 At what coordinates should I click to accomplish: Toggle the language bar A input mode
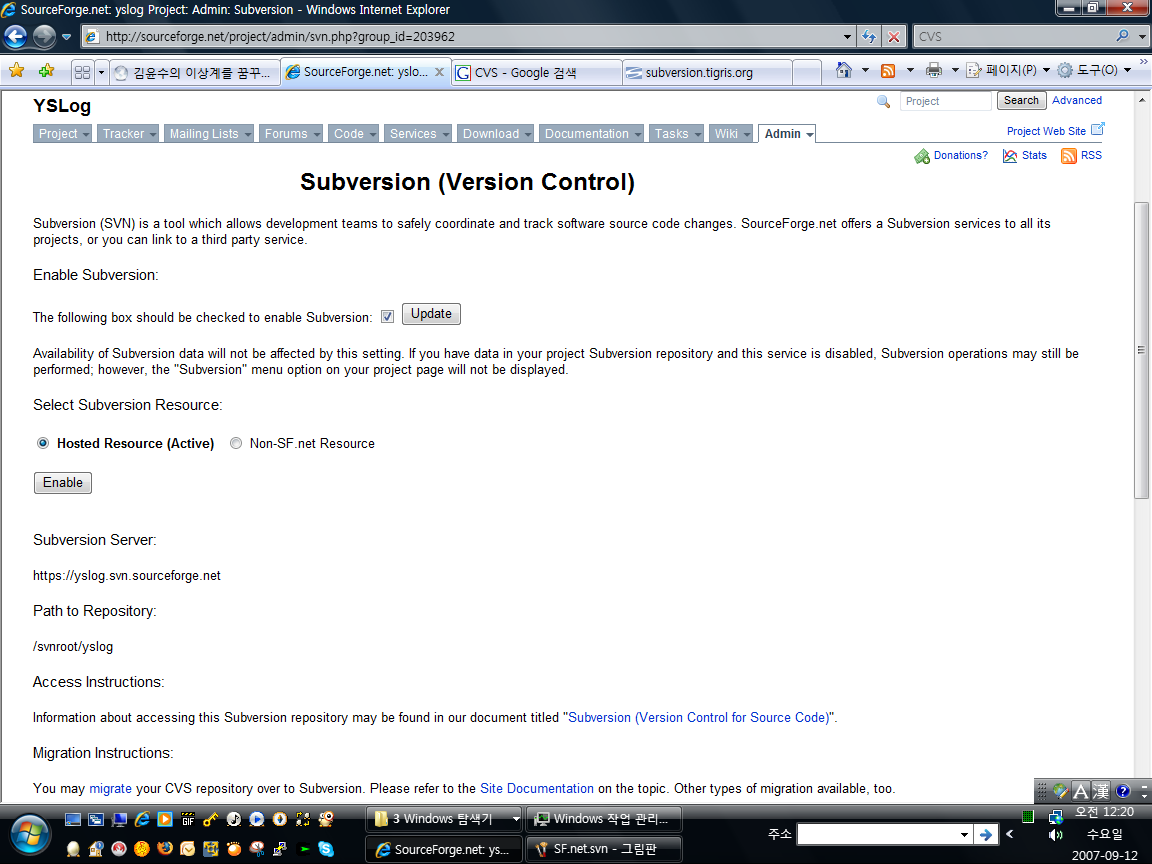point(1080,791)
